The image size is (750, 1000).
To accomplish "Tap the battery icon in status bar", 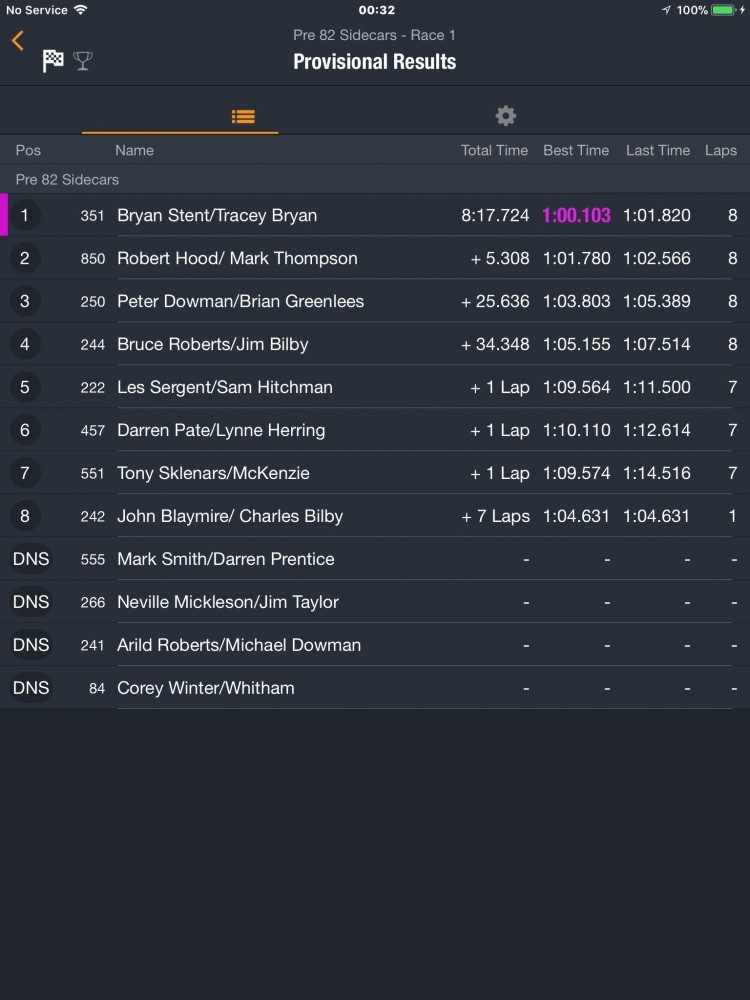I will point(723,10).
